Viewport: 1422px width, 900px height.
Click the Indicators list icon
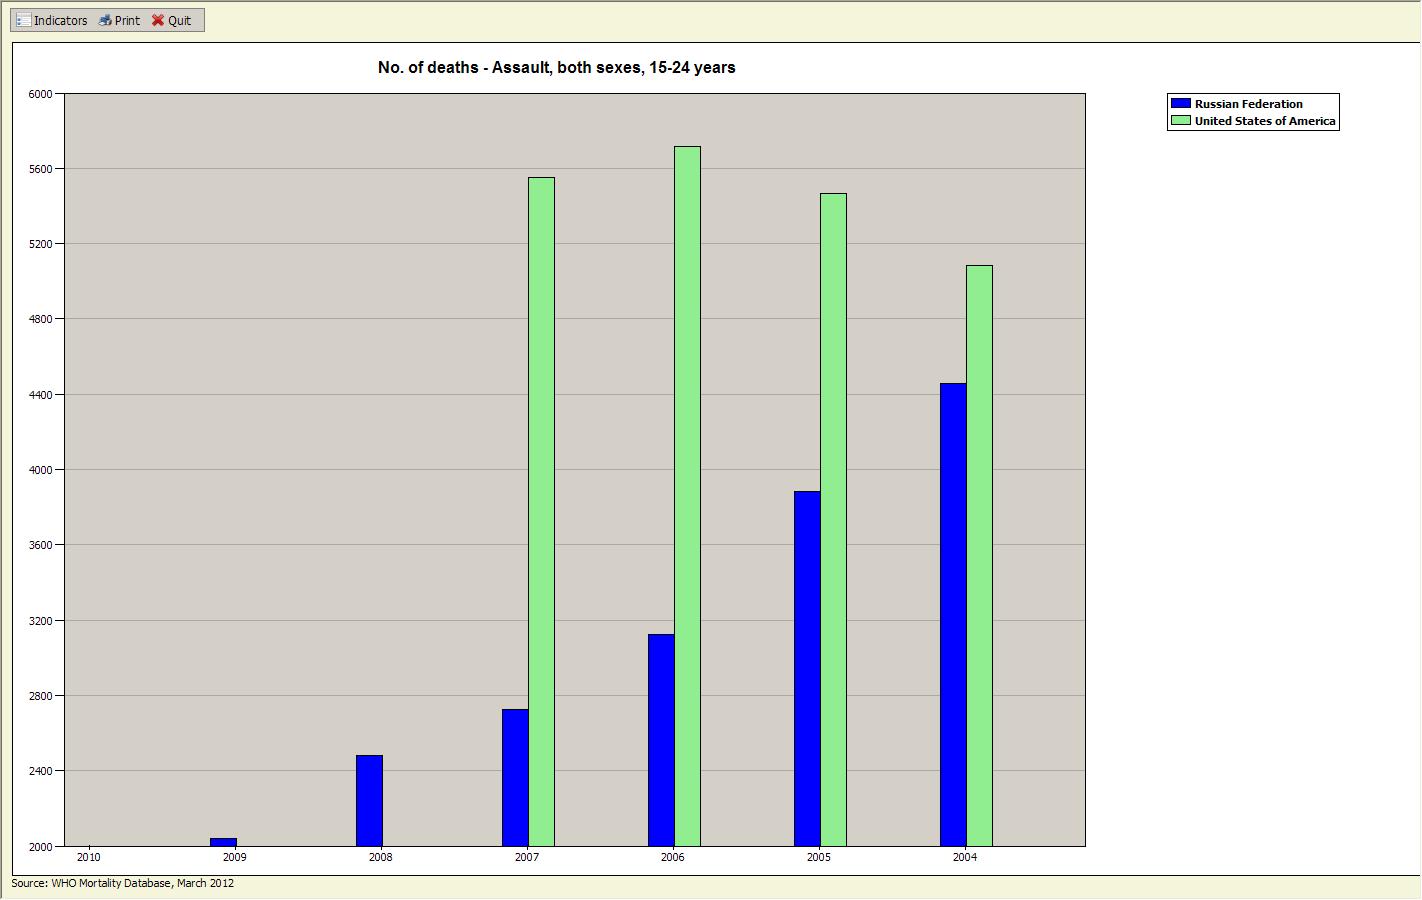click(x=23, y=20)
